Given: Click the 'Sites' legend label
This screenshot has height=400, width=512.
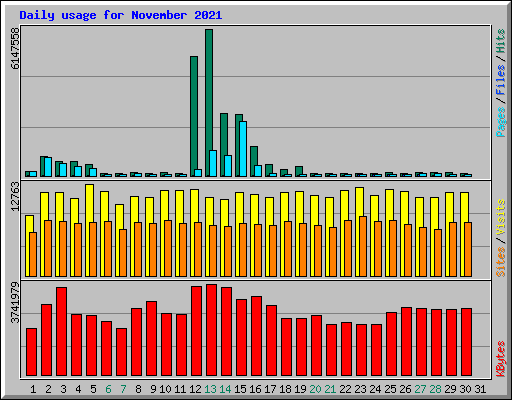Looking at the screenshot, I should tap(500, 262).
